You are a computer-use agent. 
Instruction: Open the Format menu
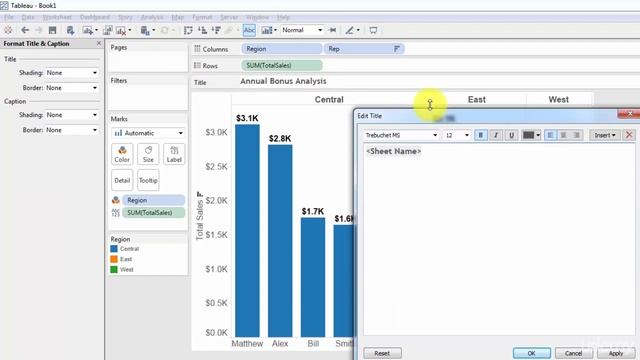202,17
